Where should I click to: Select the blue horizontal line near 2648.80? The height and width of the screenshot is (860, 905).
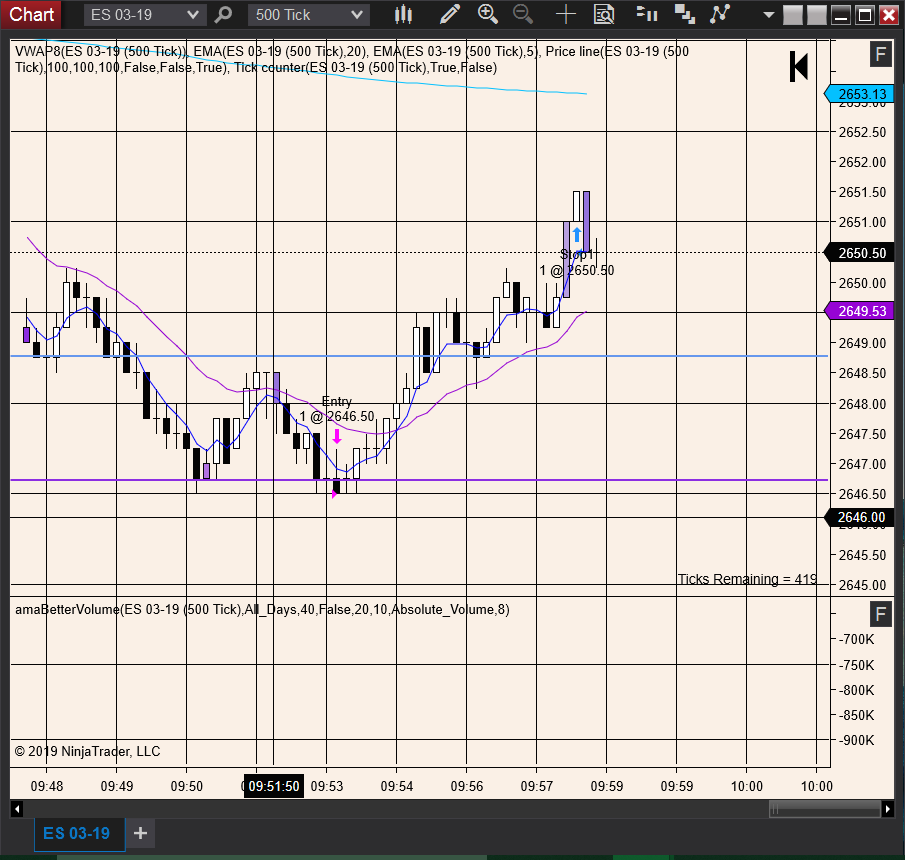[x=420, y=356]
